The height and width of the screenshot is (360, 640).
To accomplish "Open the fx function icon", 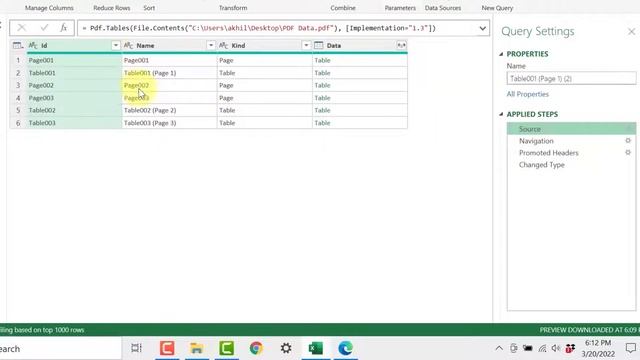I will tap(63, 28).
